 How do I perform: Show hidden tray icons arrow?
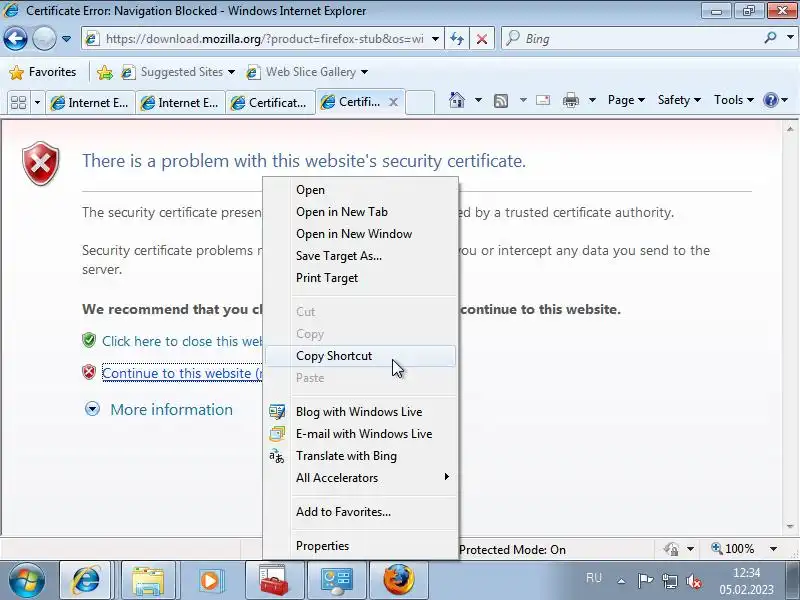click(x=621, y=581)
